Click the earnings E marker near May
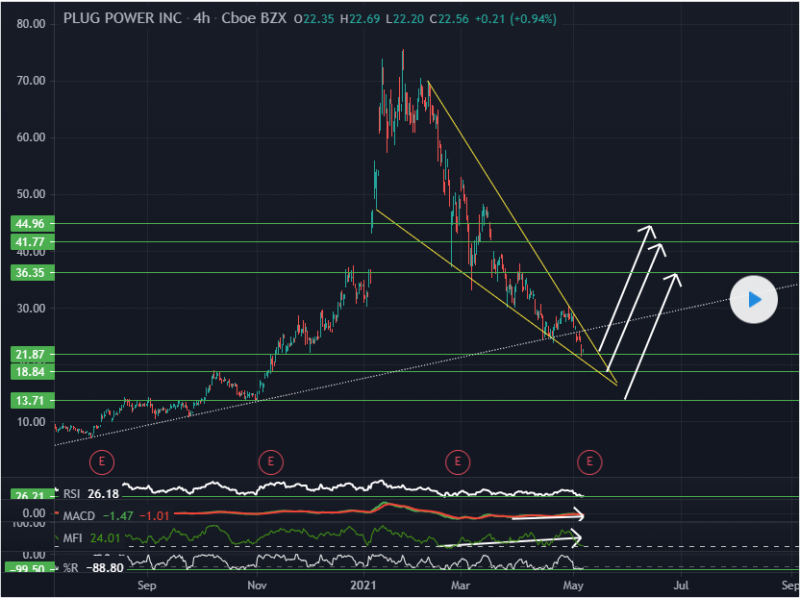Screen dimensions: 800x598 point(591,461)
